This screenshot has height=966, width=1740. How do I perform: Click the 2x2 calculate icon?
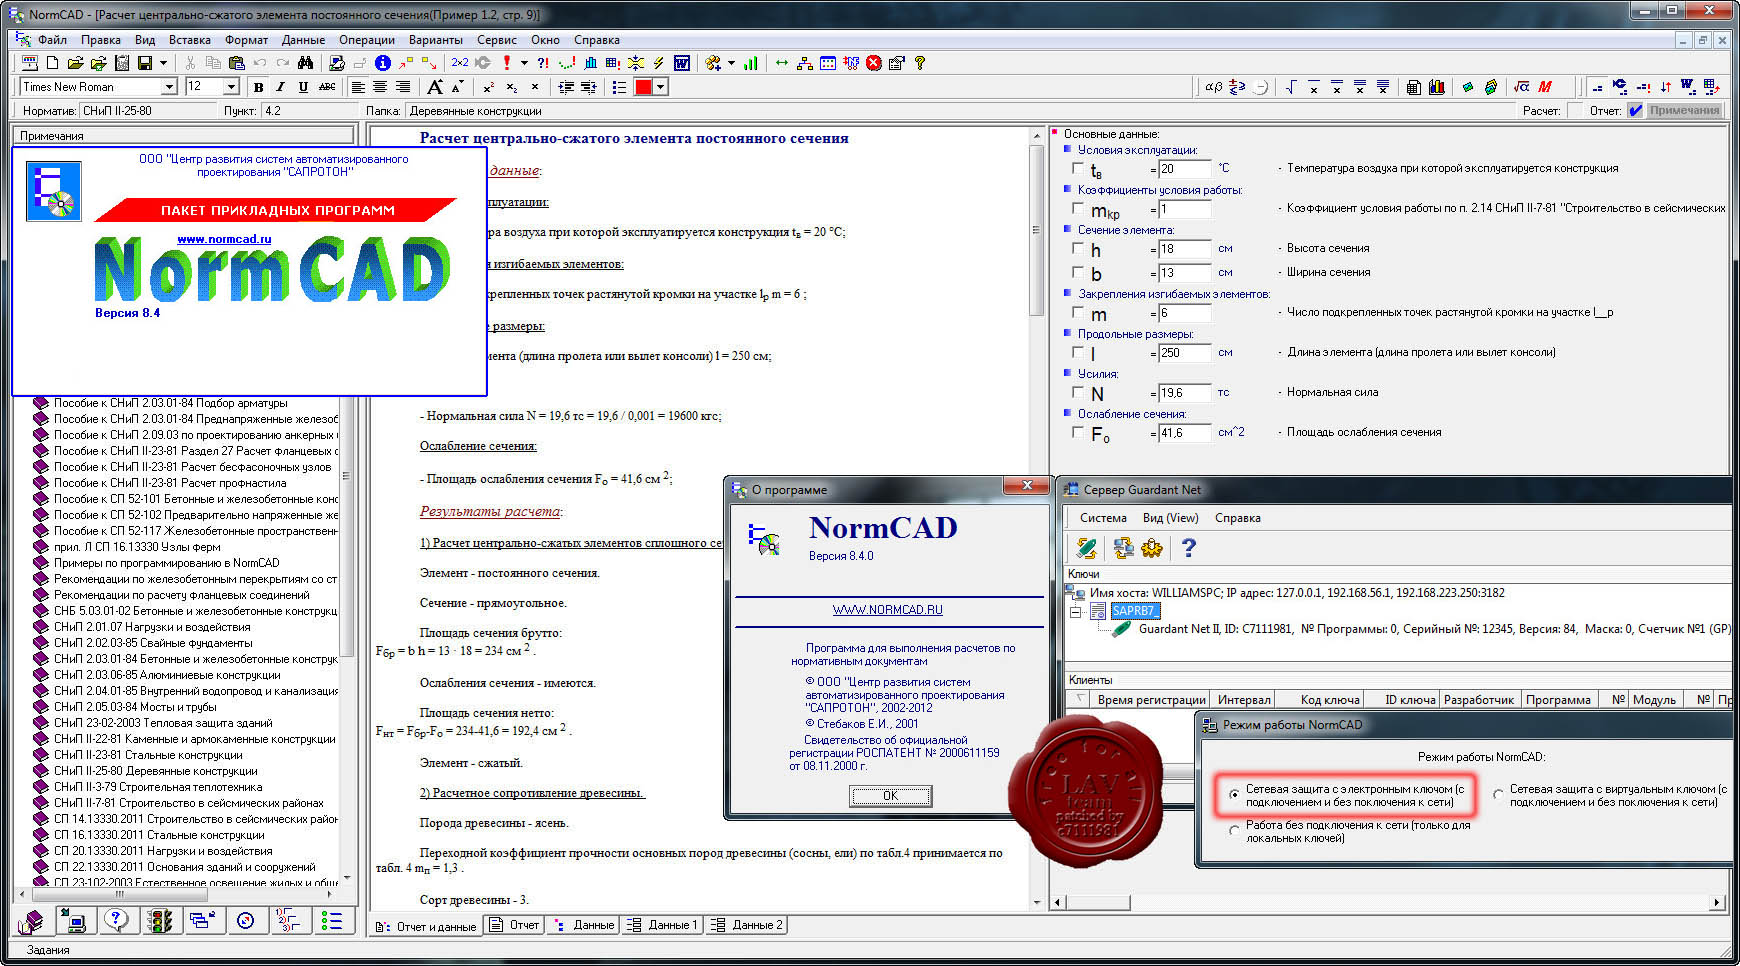(x=460, y=63)
